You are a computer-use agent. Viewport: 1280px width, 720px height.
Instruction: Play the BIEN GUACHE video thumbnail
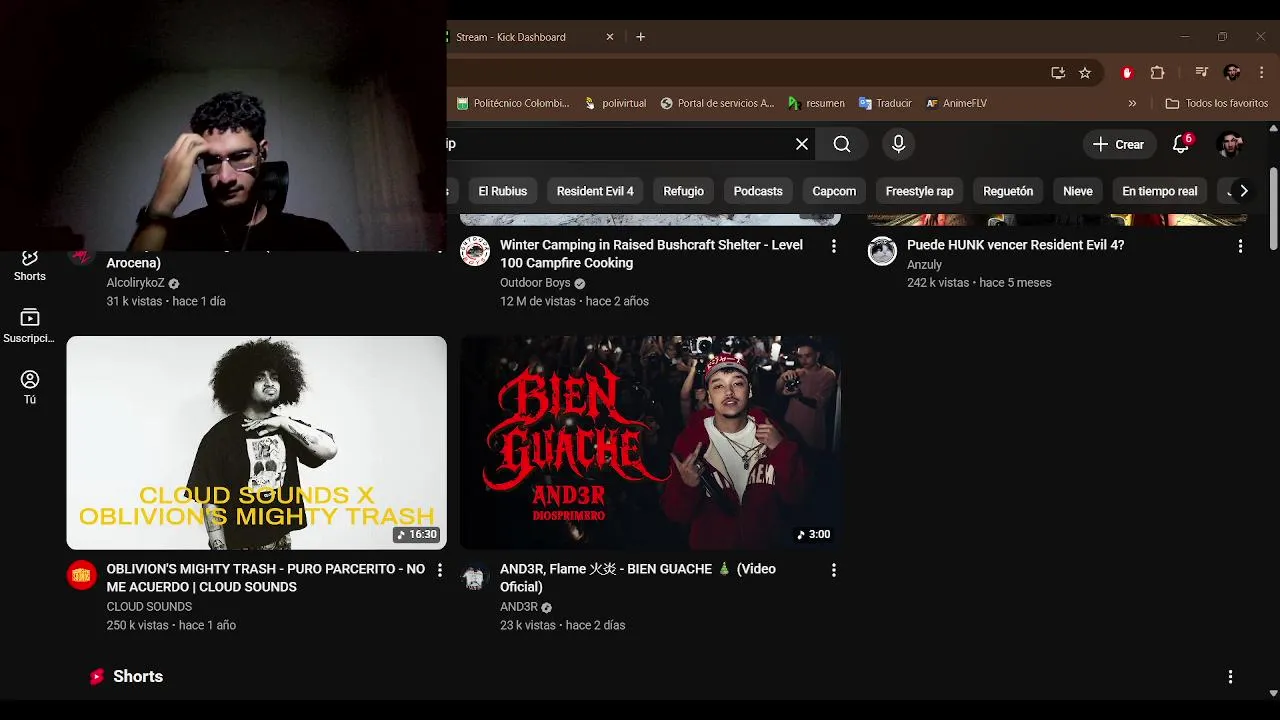[x=650, y=443]
